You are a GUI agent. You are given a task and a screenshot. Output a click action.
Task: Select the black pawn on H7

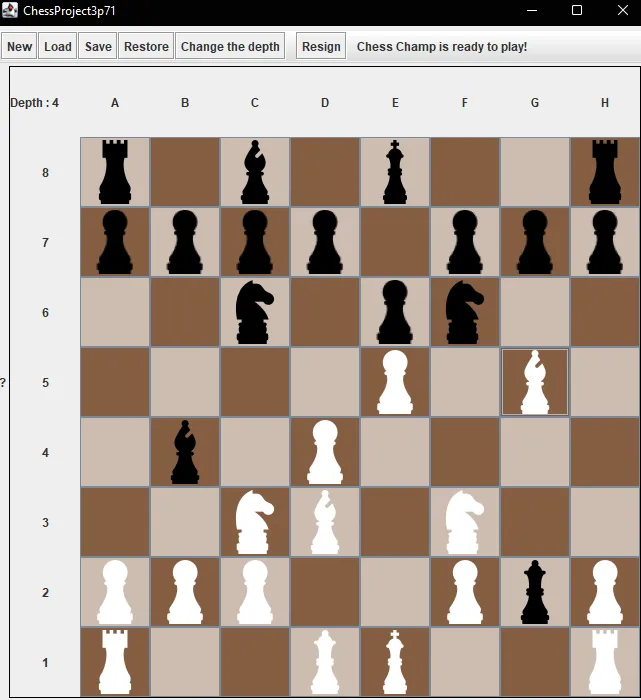point(605,242)
